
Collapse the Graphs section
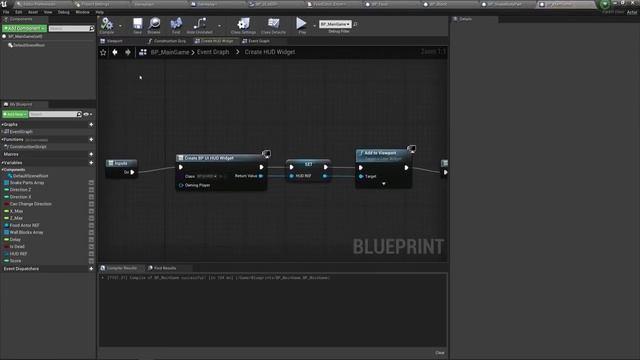tap(2, 124)
